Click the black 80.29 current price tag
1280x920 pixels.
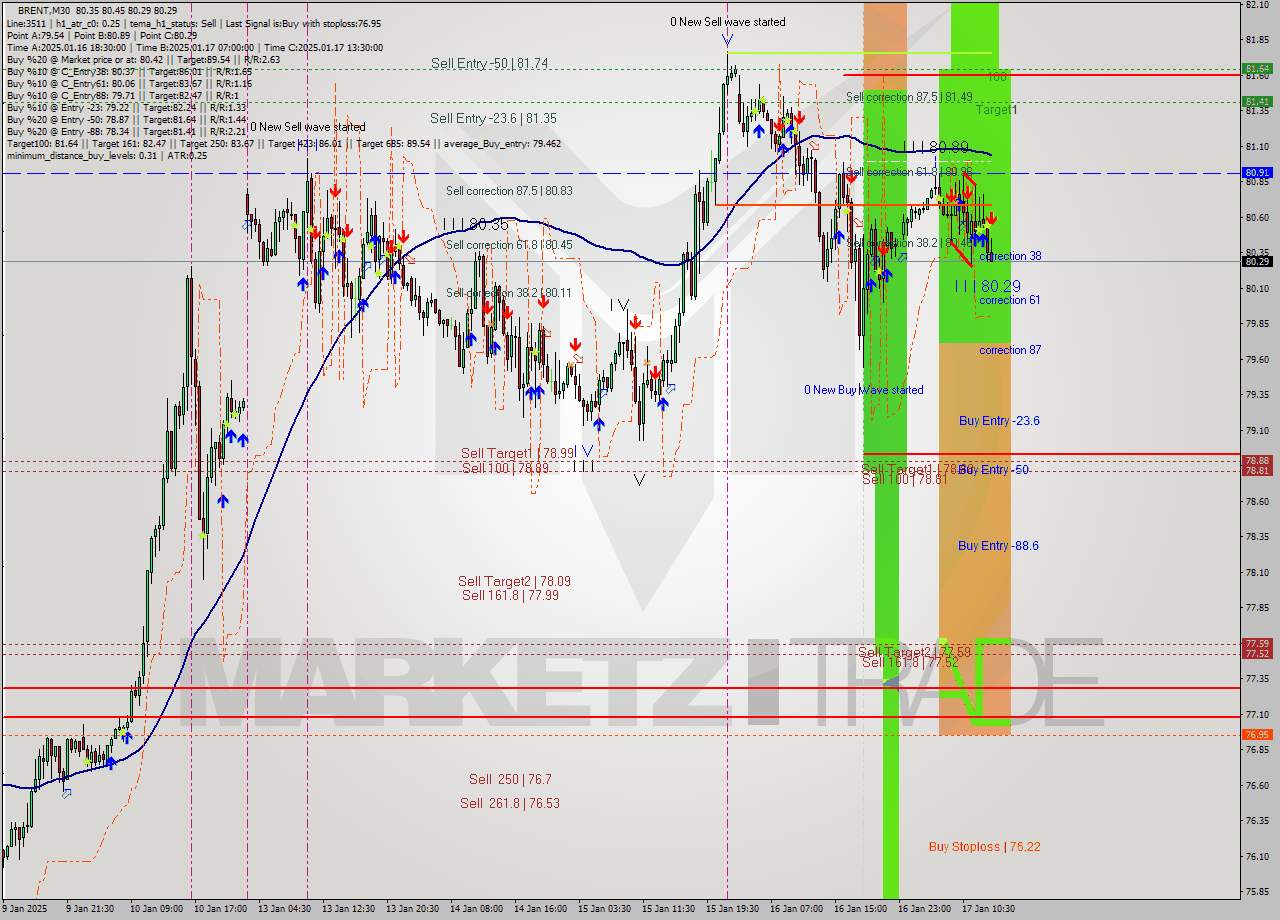(x=1257, y=261)
